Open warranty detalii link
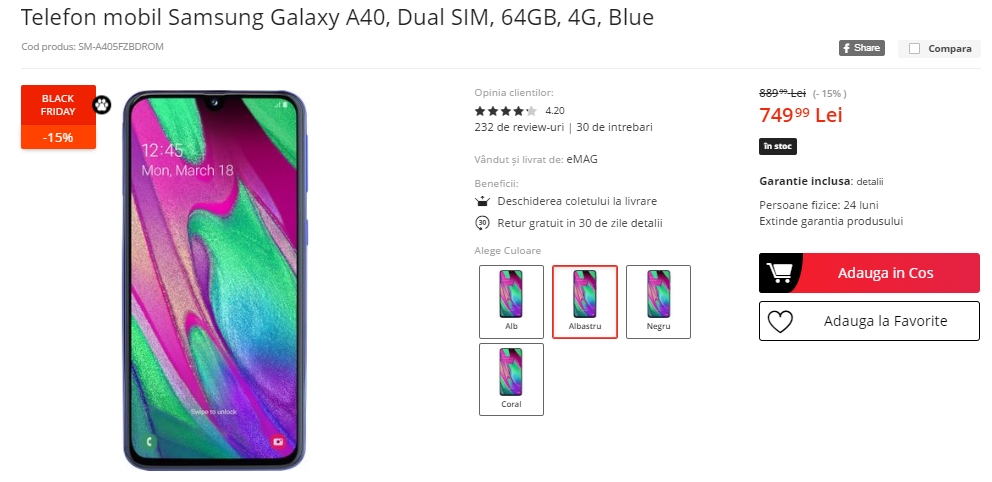The height and width of the screenshot is (482, 992). point(870,182)
